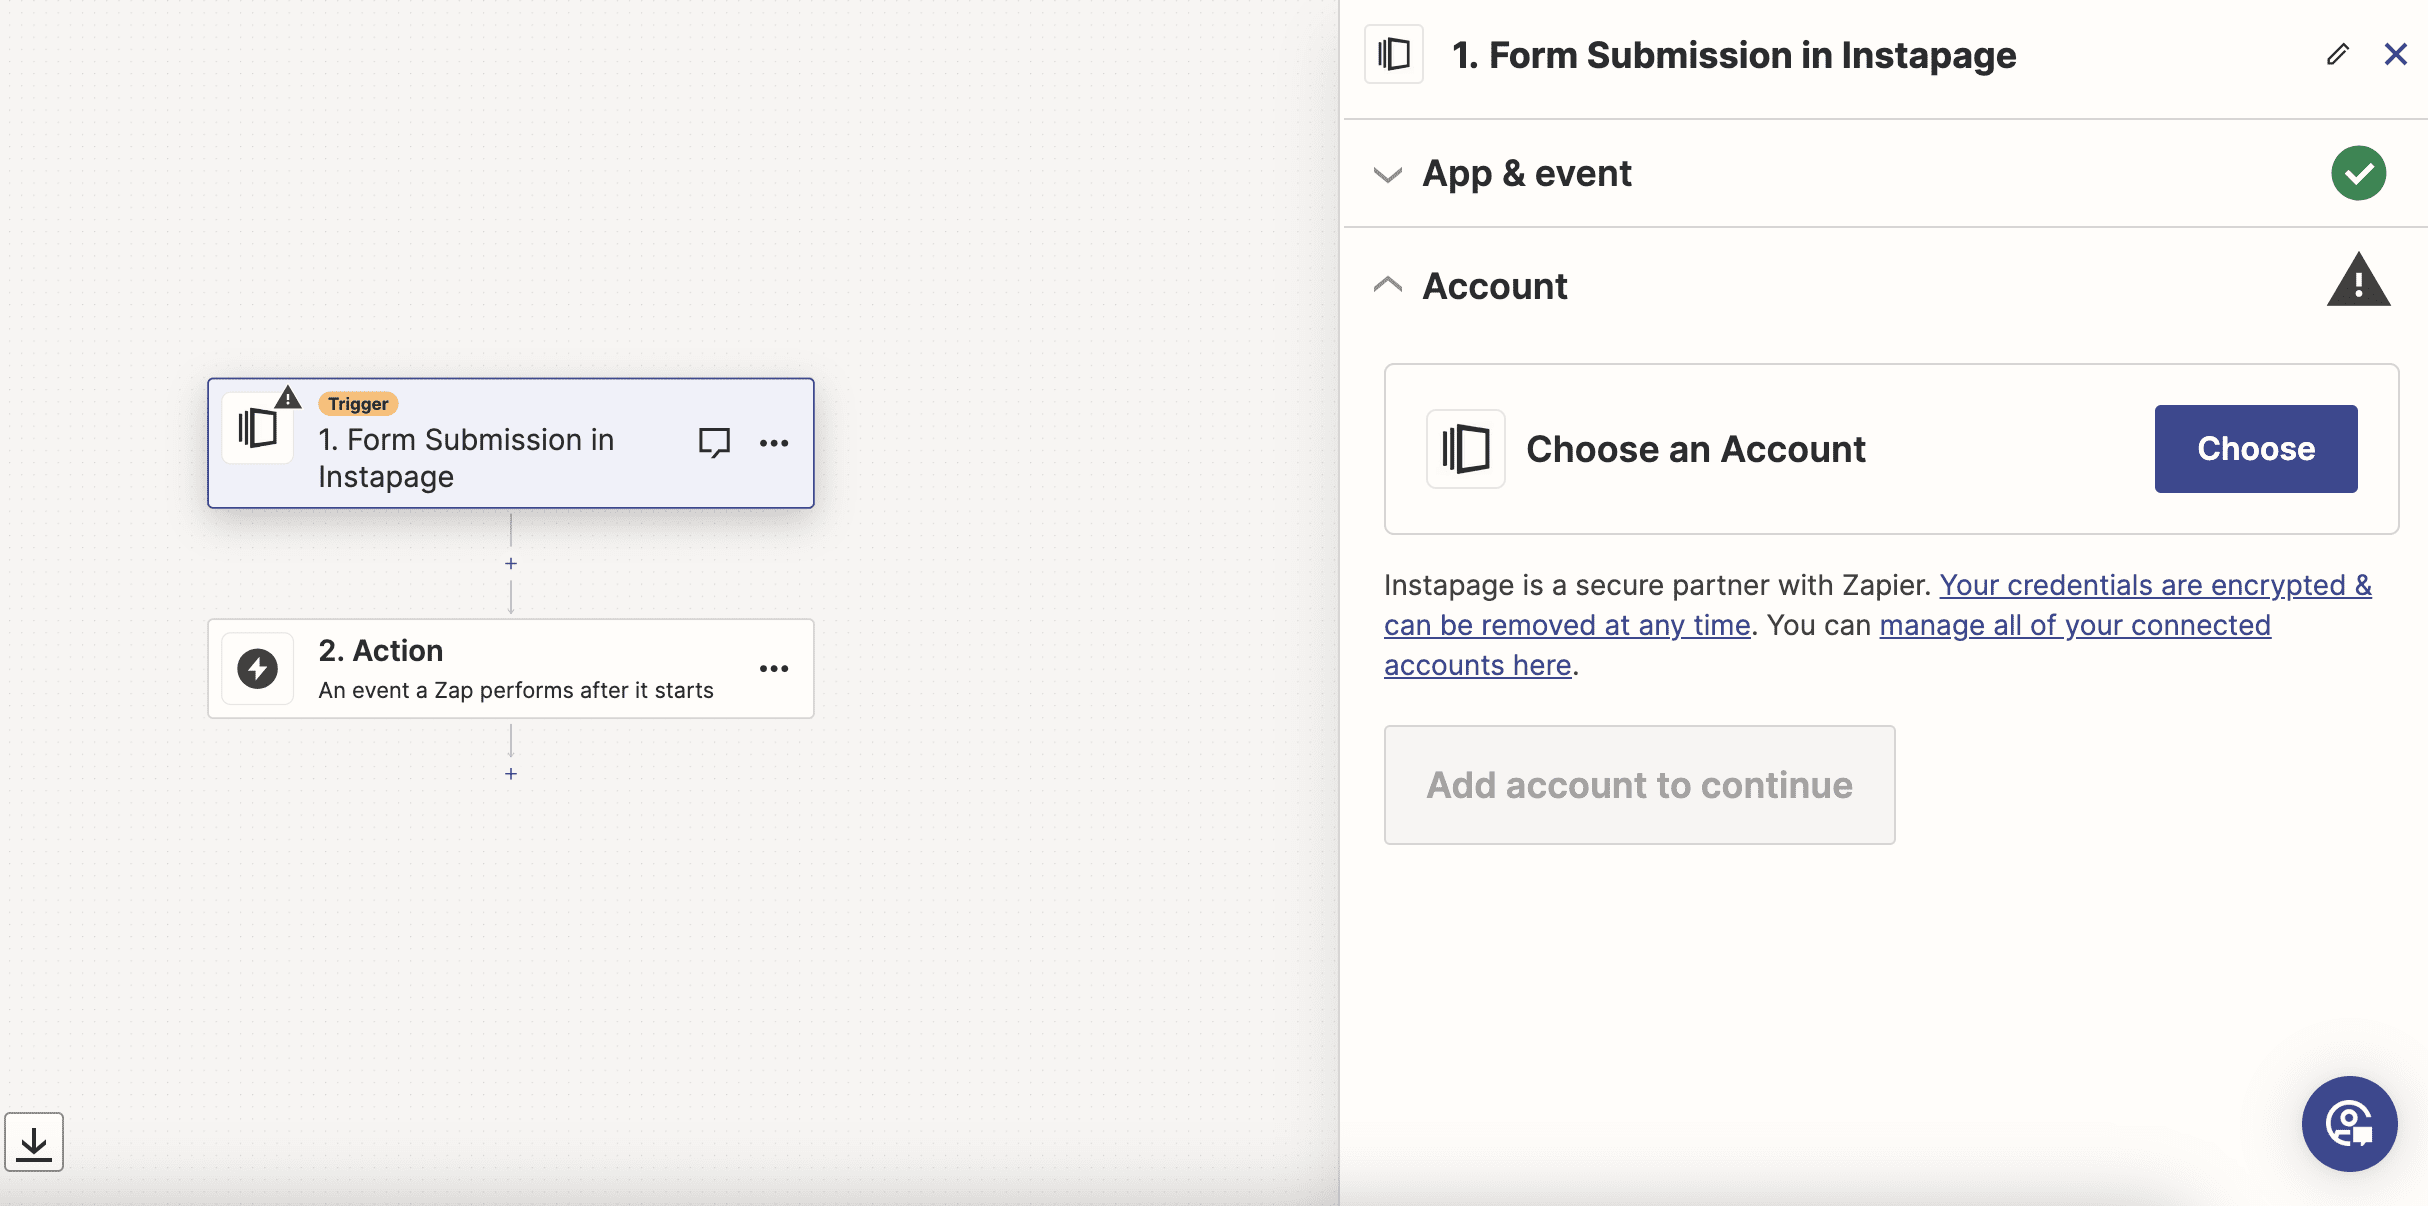Click the lightning bolt Action icon
2428x1206 pixels.
(257, 669)
